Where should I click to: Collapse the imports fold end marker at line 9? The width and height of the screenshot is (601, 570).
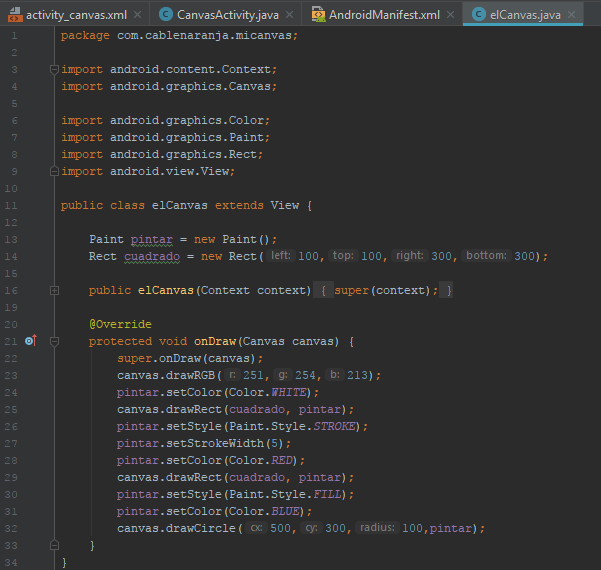[x=54, y=171]
